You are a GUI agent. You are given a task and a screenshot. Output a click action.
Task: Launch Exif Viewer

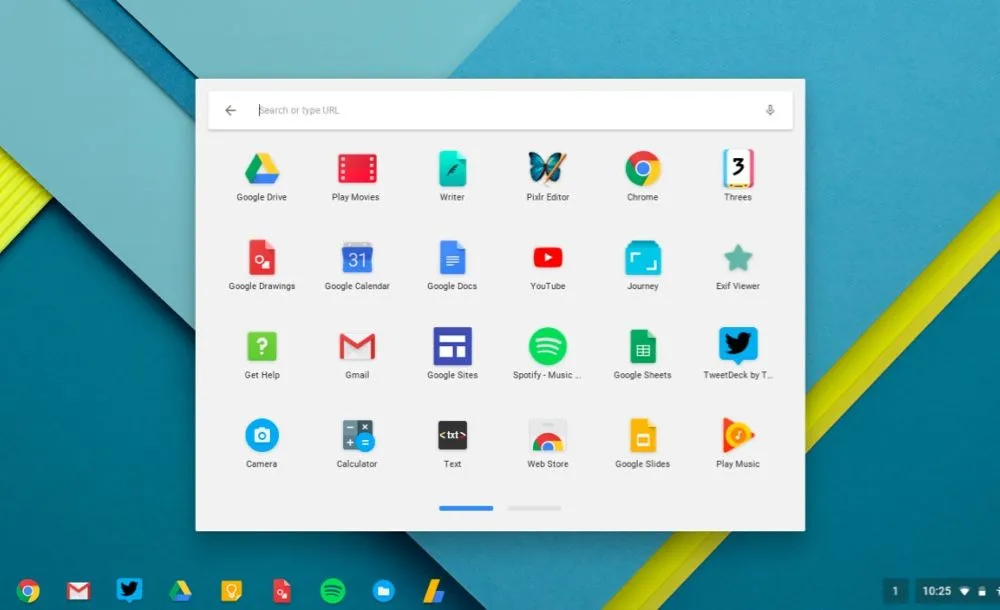pyautogui.click(x=738, y=258)
